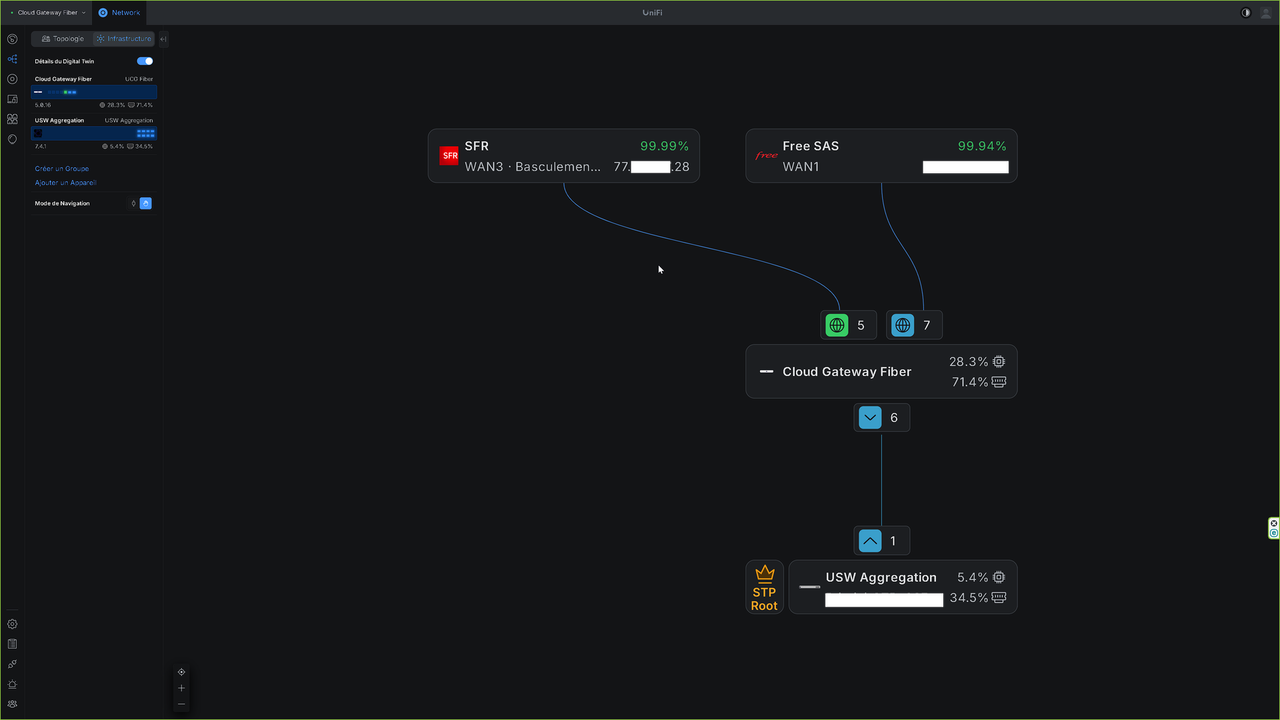The image size is (1280, 720).
Task: Click SFR uptime 99.99% value
Action: tap(665, 146)
